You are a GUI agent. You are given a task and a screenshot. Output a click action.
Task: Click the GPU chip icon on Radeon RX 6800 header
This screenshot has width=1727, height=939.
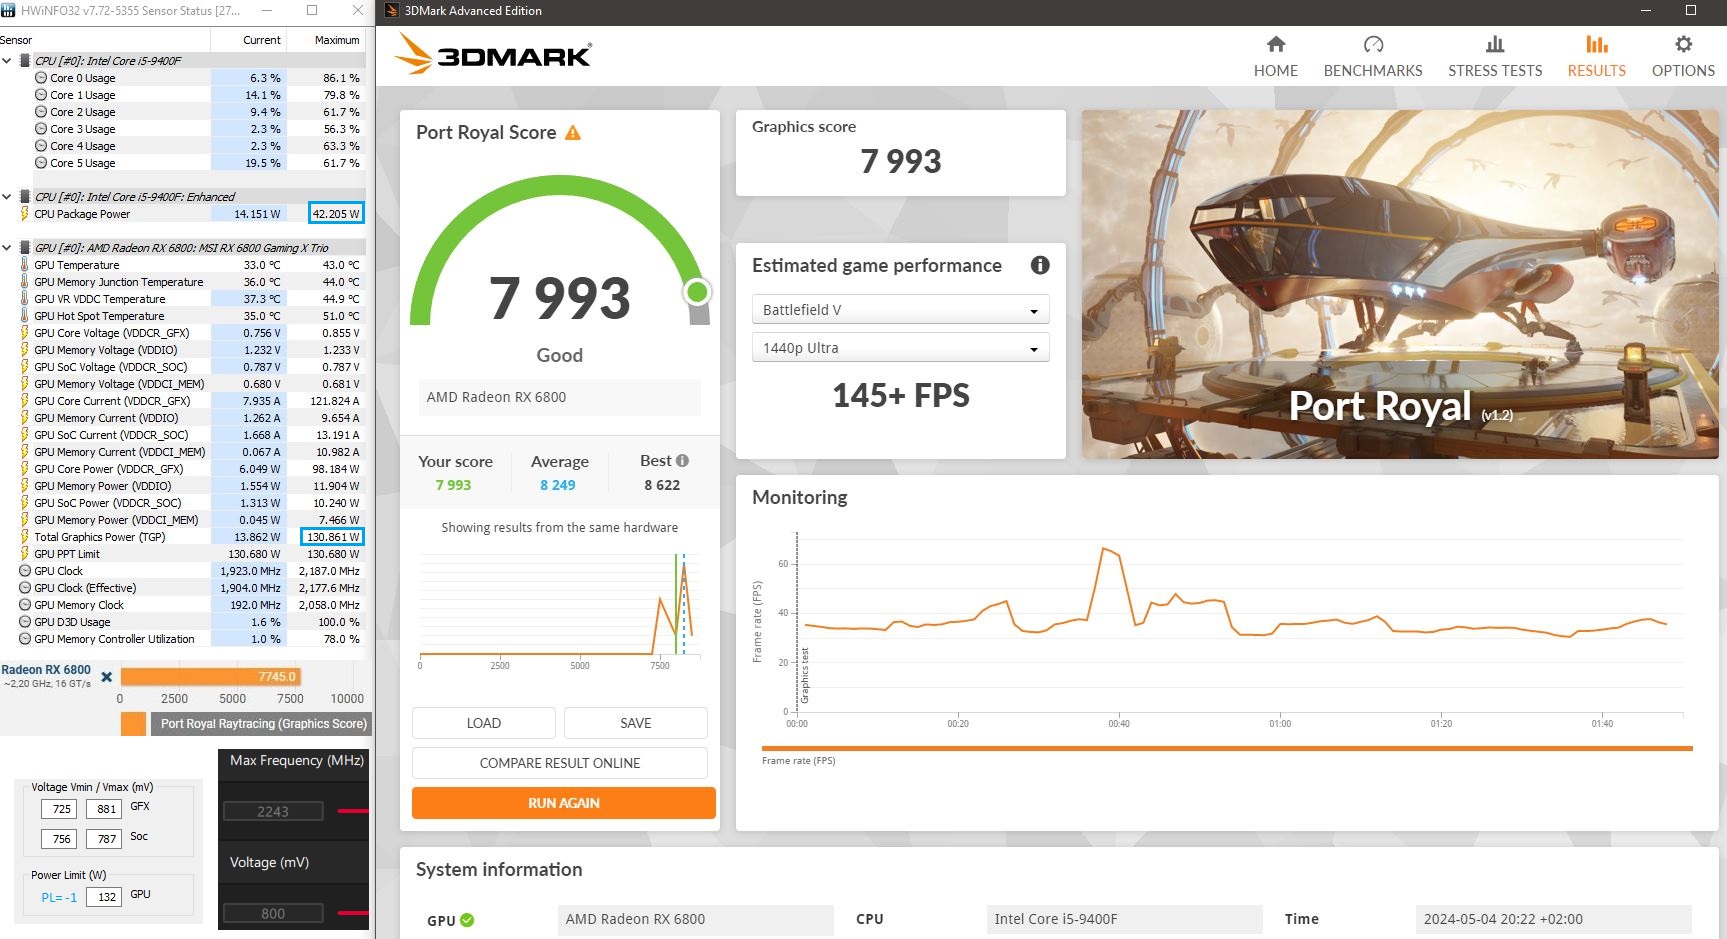point(25,248)
